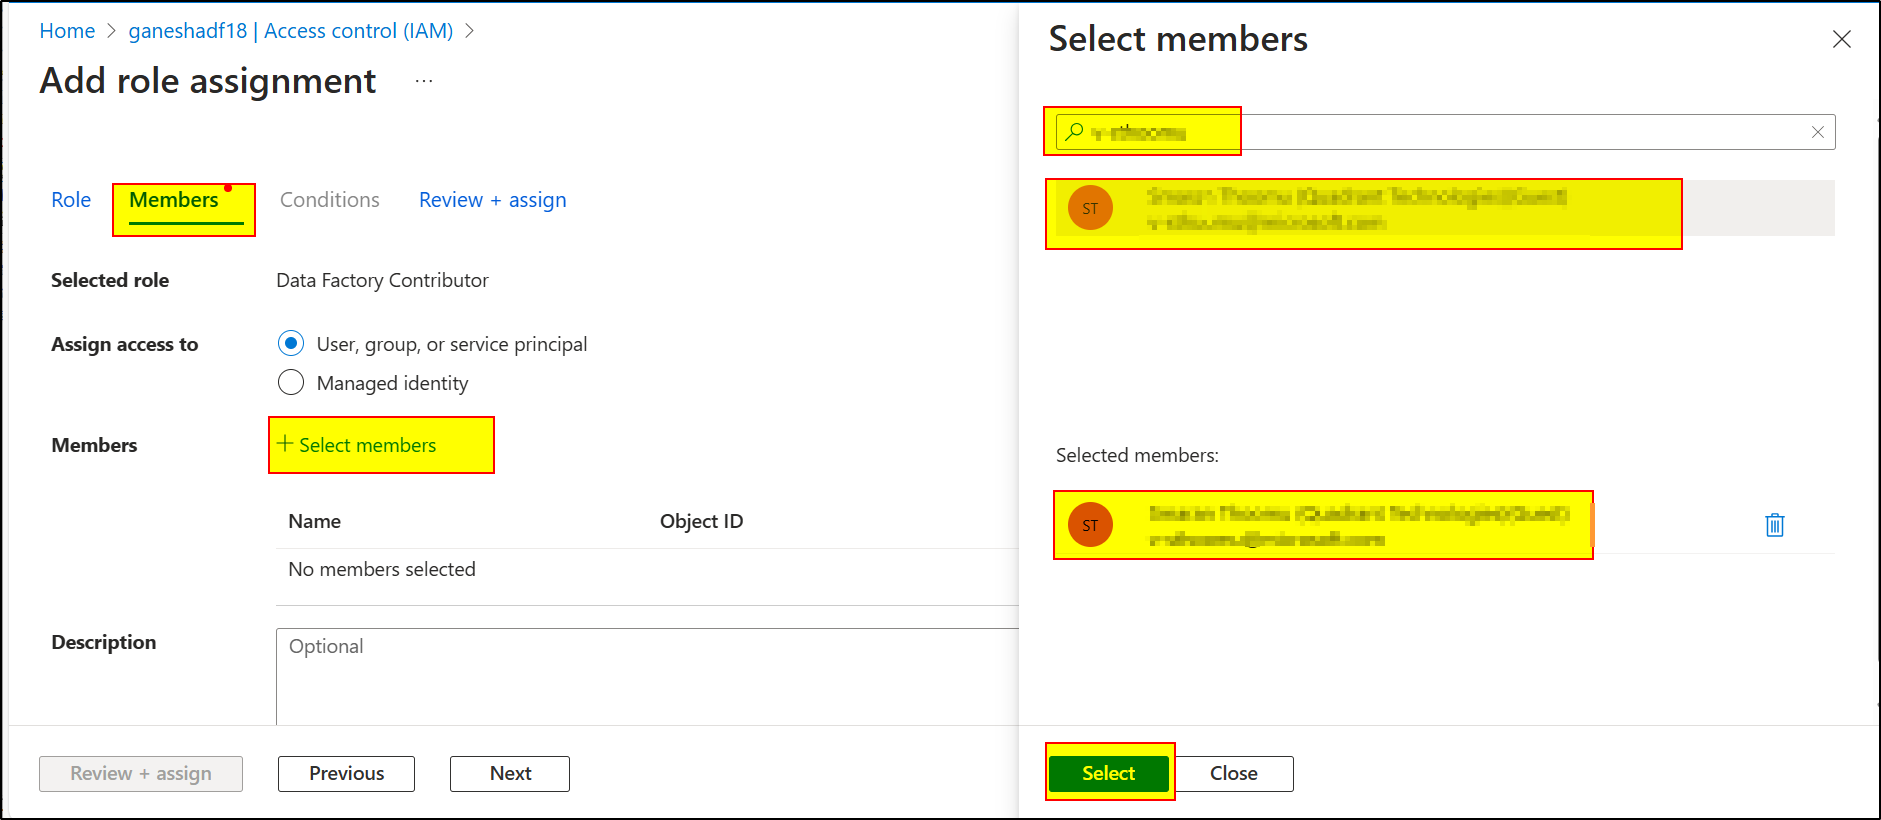This screenshot has height=820, width=1881.
Task: Open the Review + assign tab
Action: [x=493, y=200]
